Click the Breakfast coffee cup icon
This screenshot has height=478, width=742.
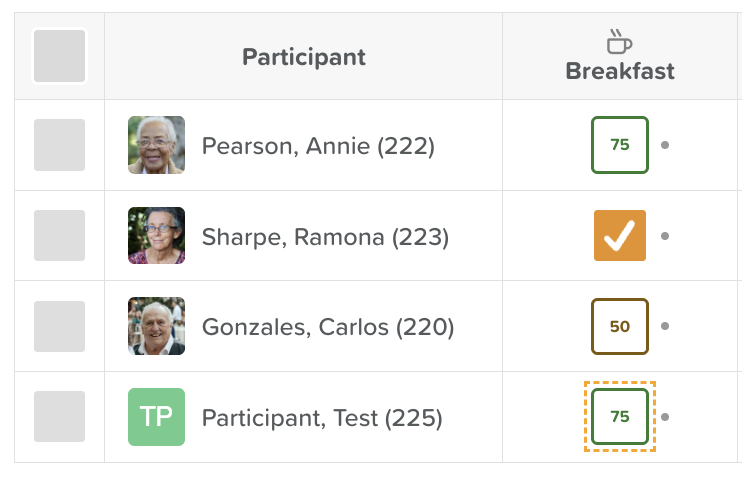pos(619,42)
